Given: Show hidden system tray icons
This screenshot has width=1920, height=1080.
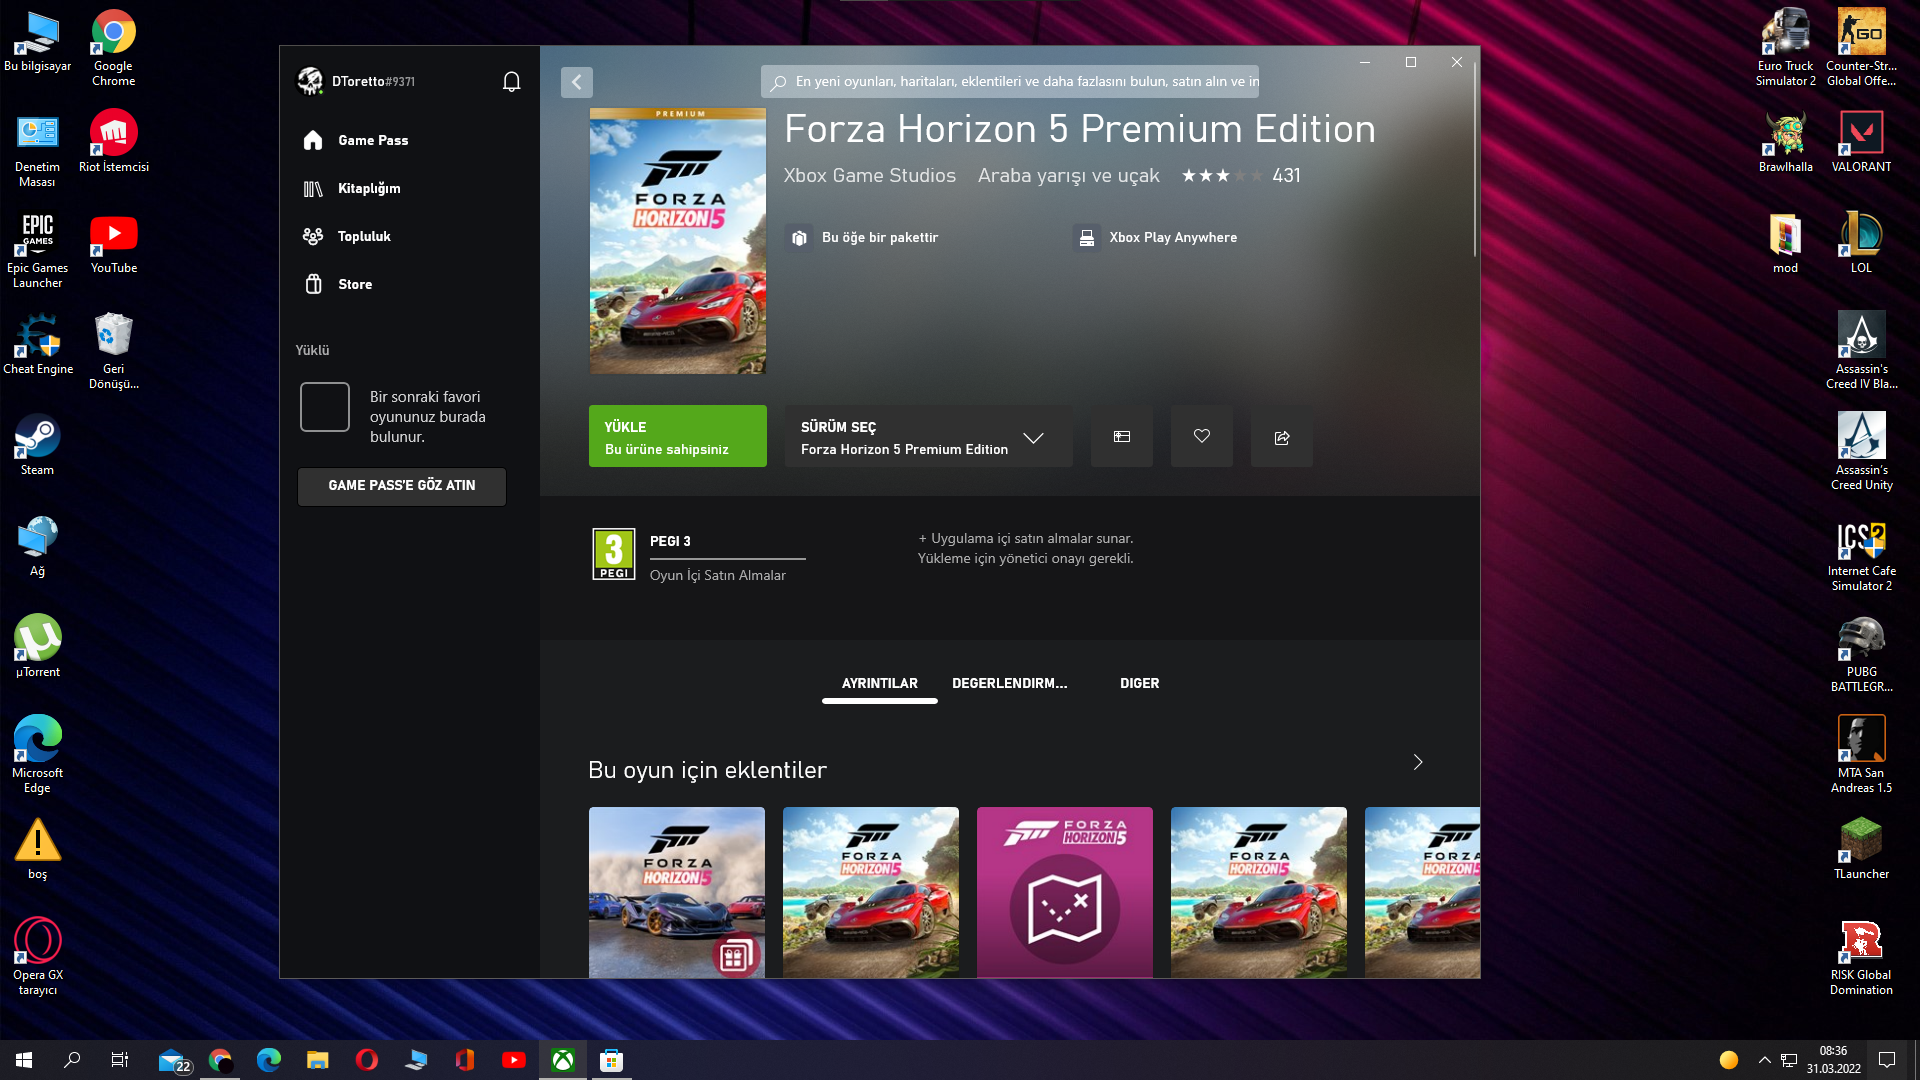Looking at the screenshot, I should (x=1764, y=1060).
